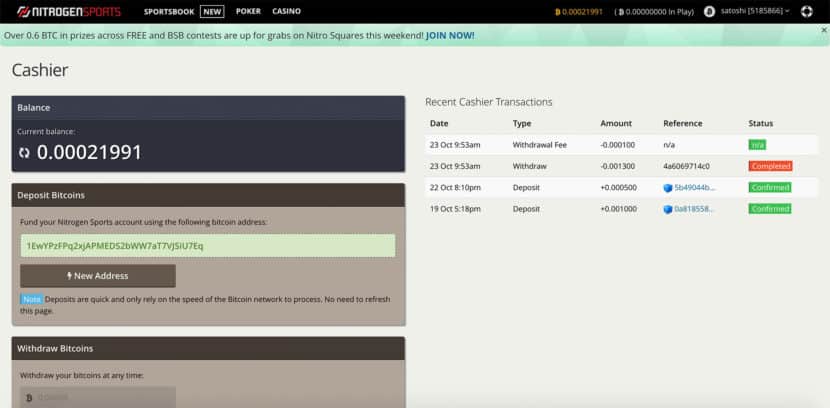Click the Deposit Bitcoins panel header
This screenshot has width=830, height=408.
coord(208,195)
